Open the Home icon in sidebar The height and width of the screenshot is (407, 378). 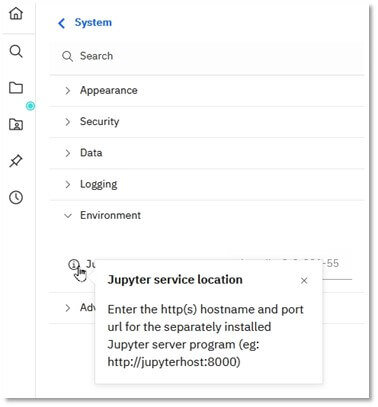[x=16, y=14]
